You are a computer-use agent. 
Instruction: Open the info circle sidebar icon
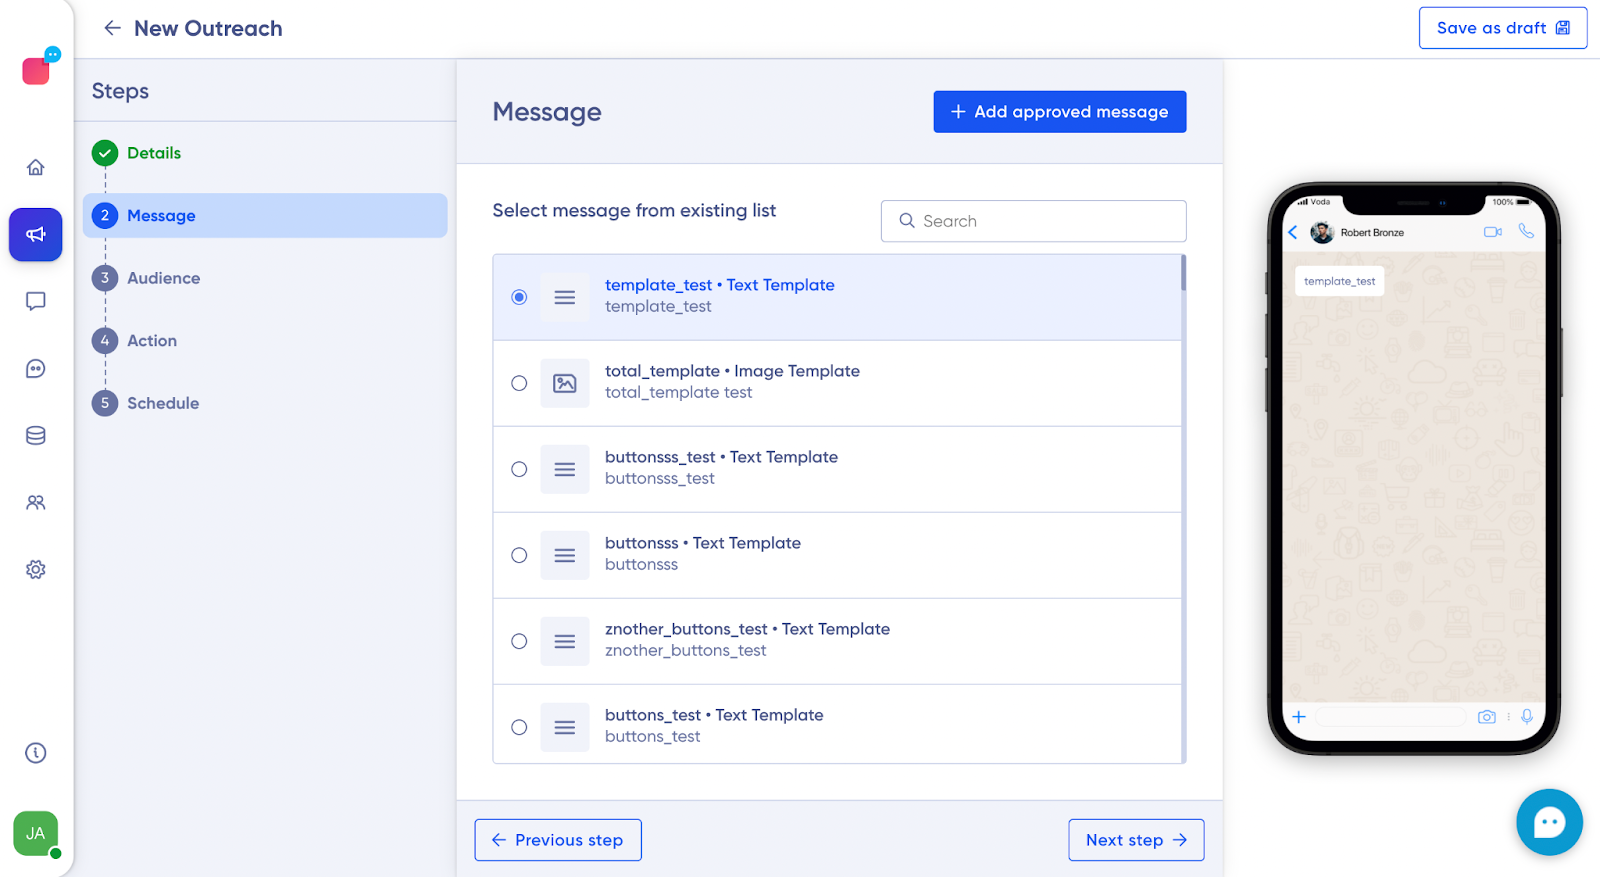pyautogui.click(x=36, y=753)
